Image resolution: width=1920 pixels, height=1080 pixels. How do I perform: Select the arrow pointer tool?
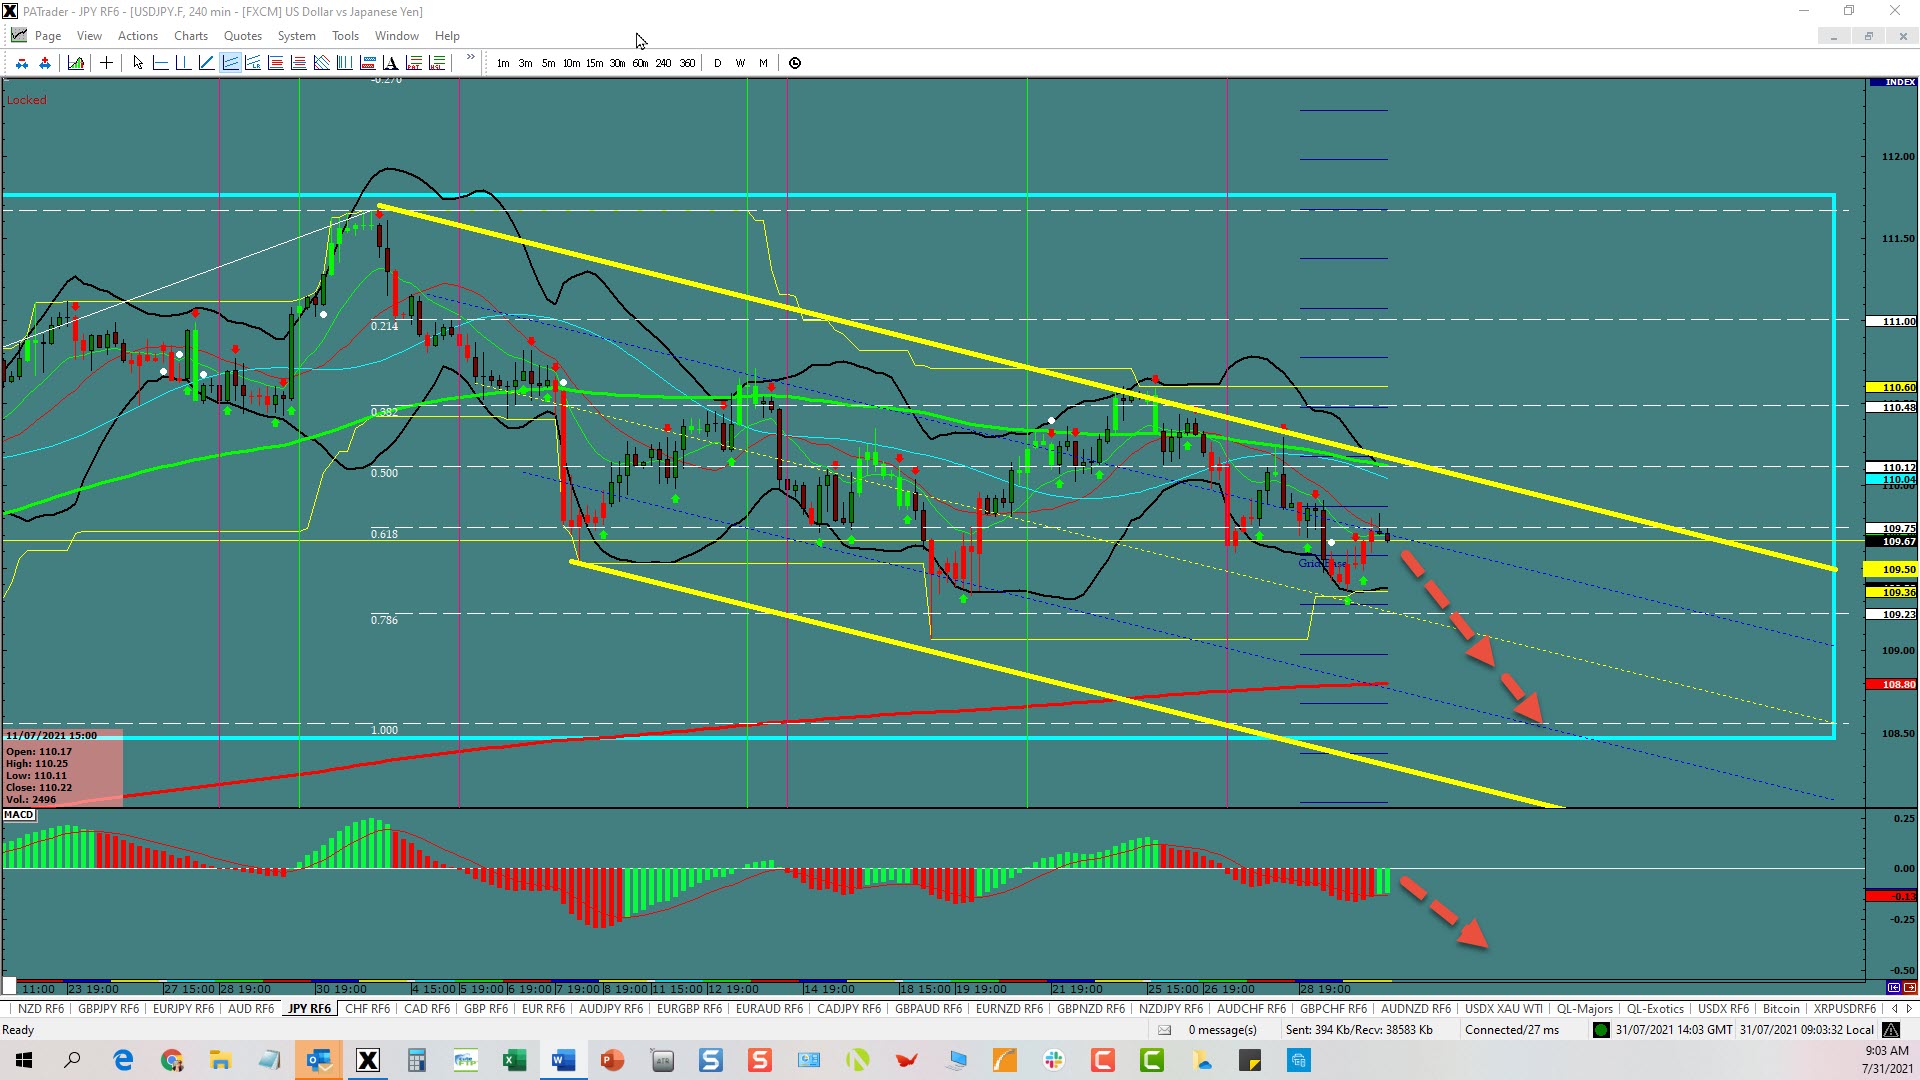138,63
